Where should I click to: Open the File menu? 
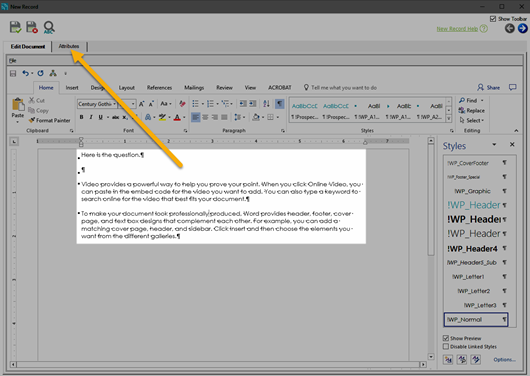[13, 61]
